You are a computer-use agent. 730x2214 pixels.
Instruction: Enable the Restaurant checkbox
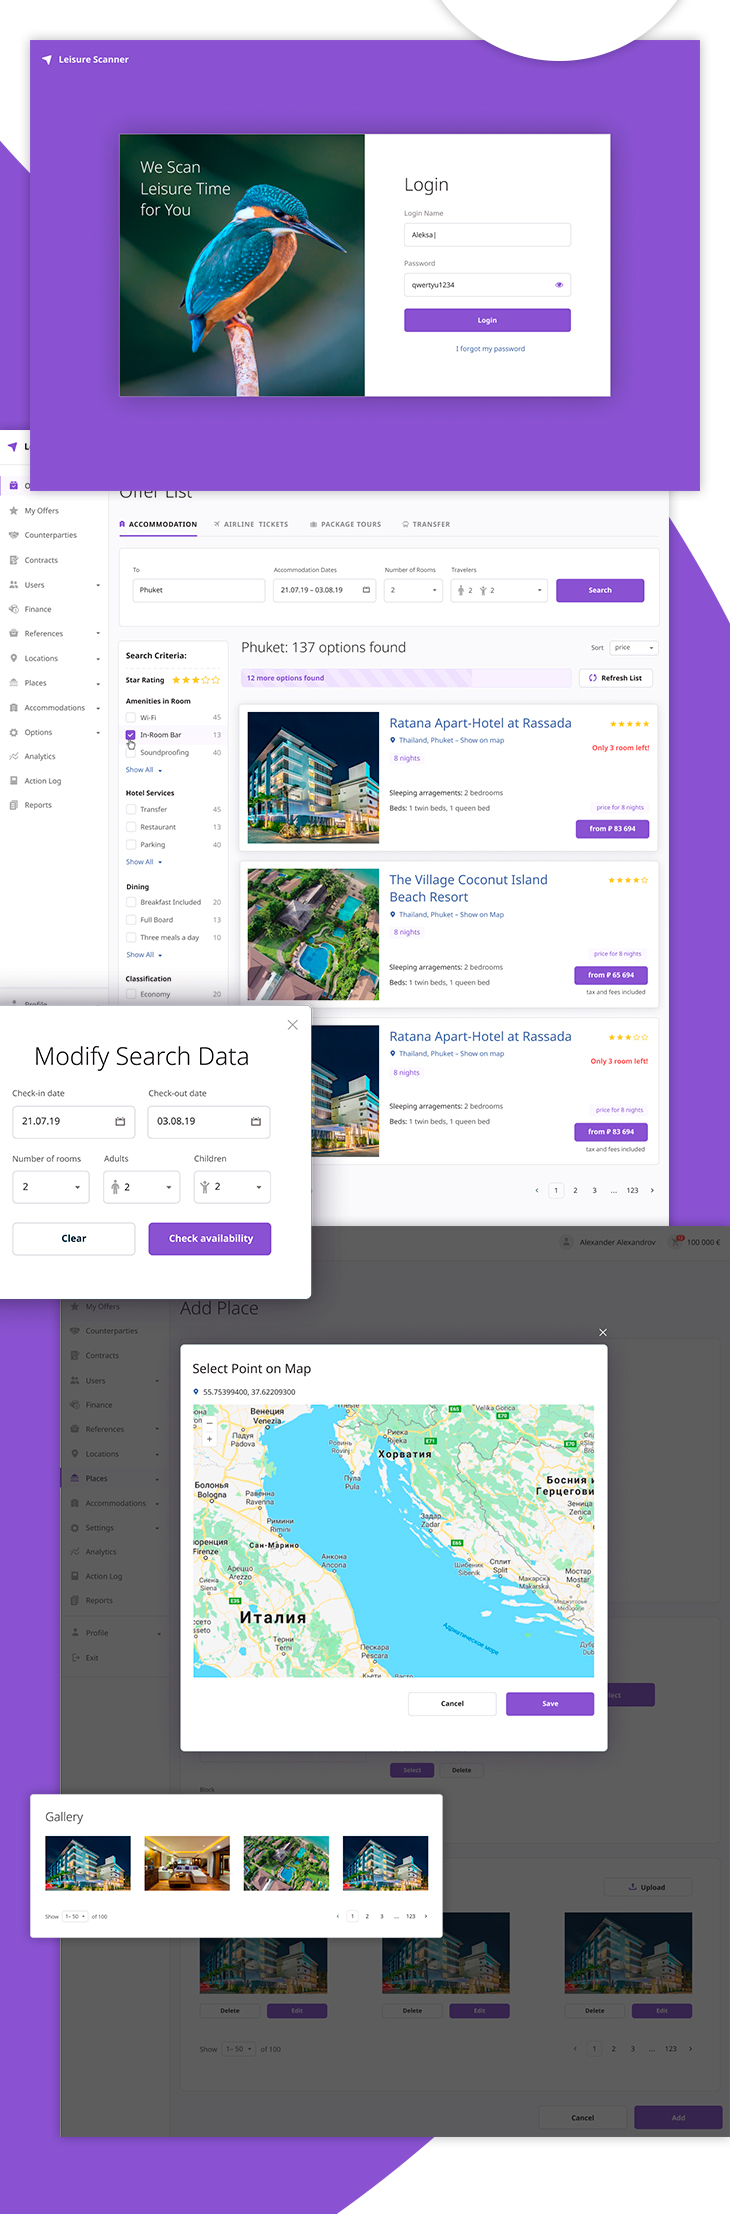point(131,827)
